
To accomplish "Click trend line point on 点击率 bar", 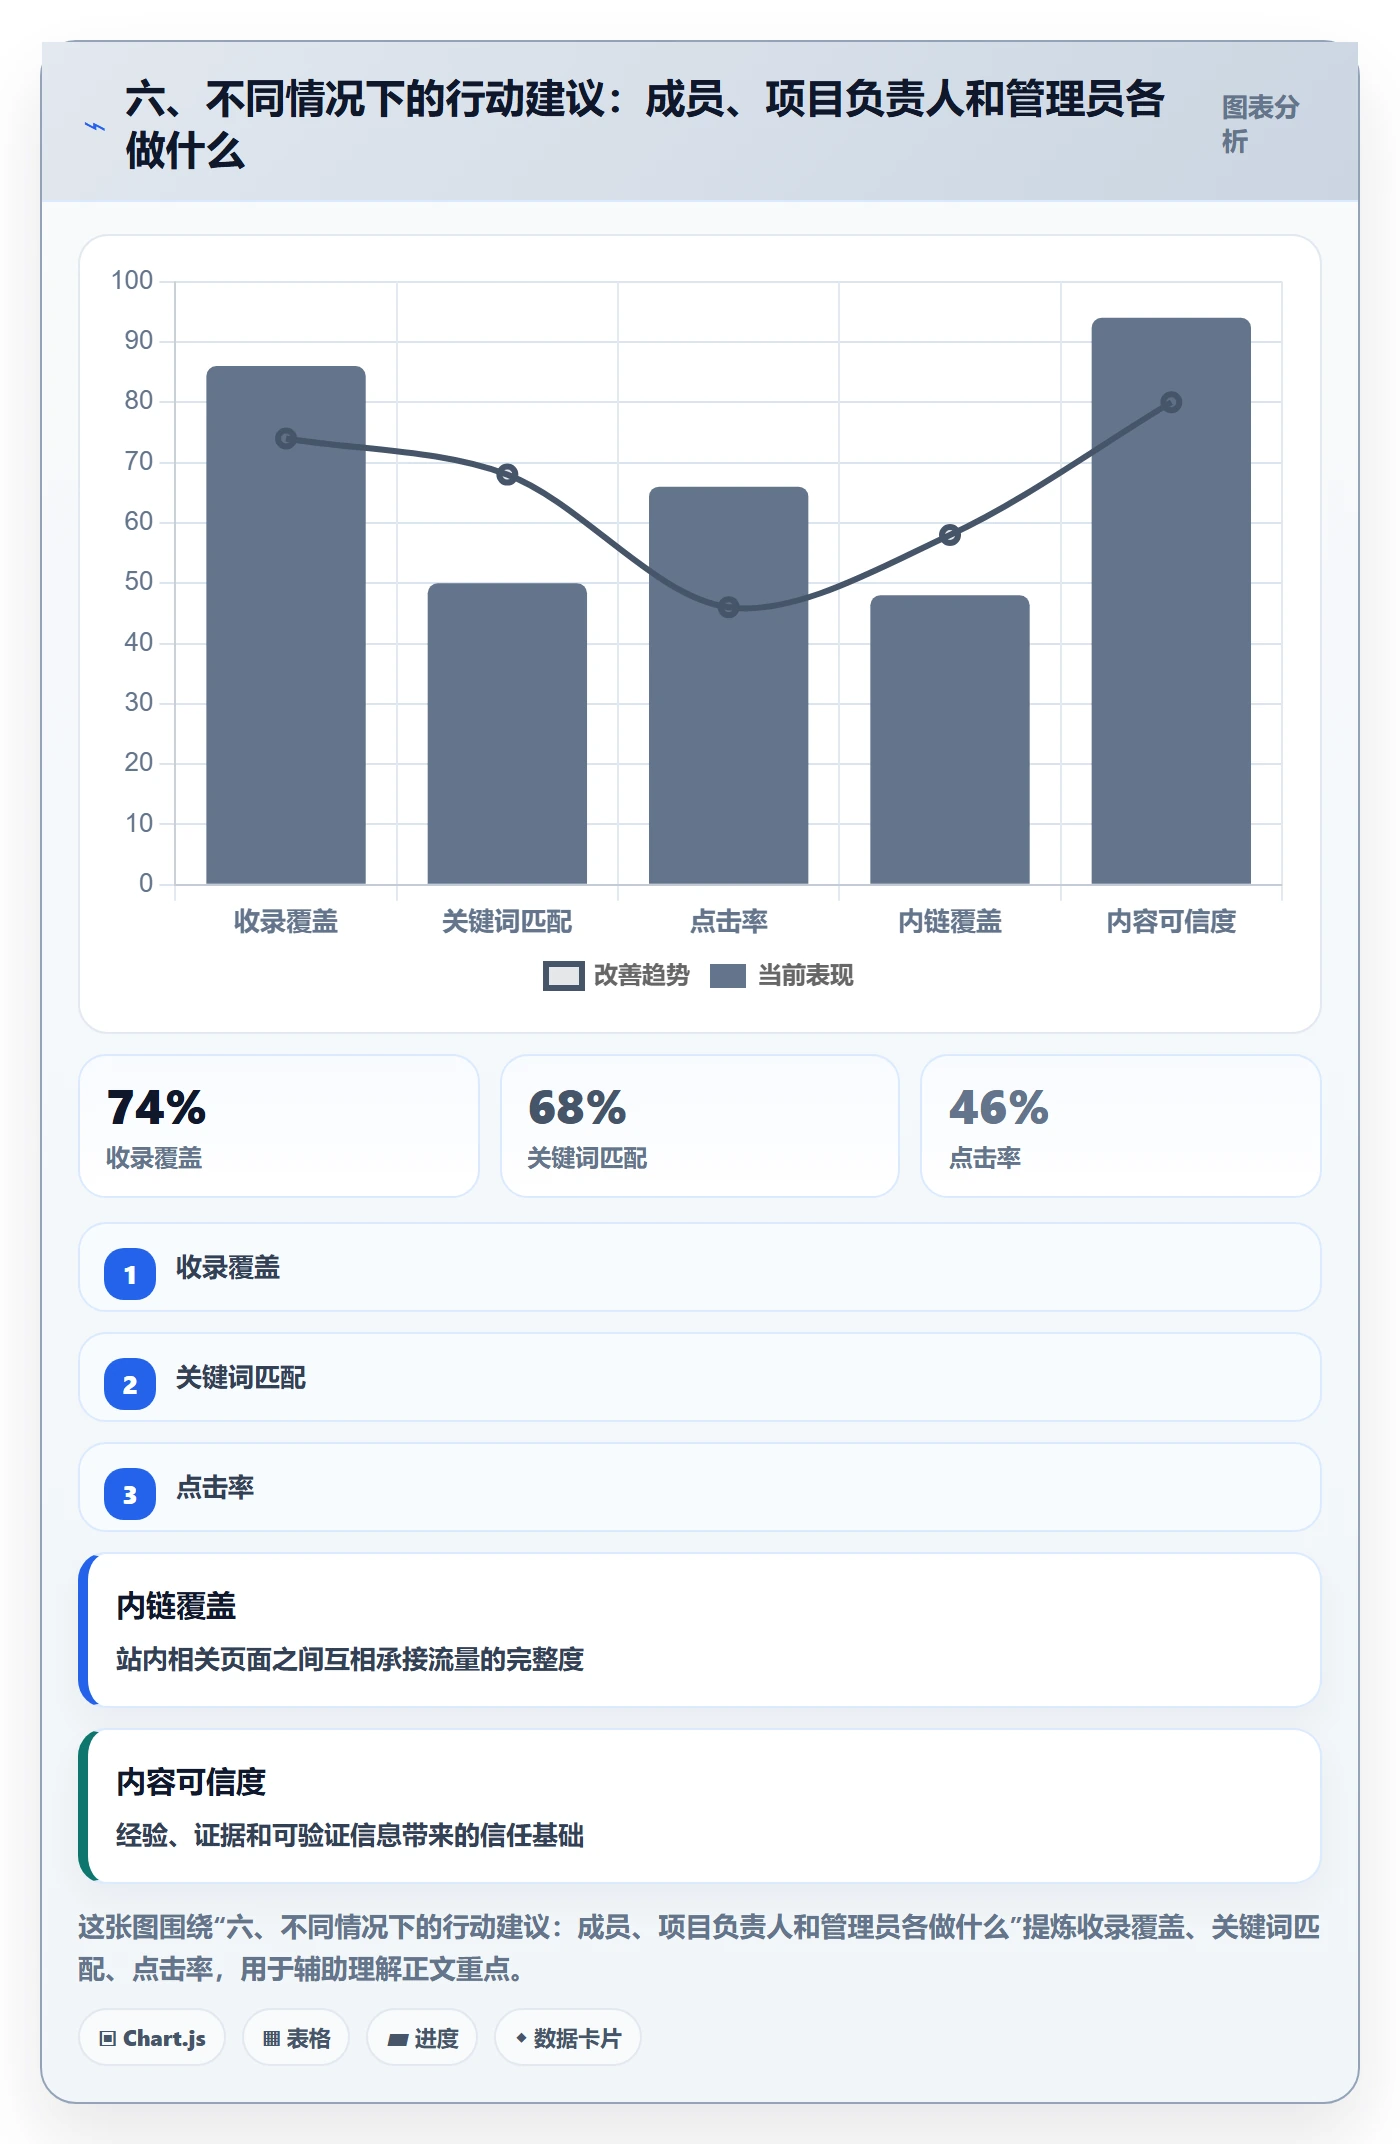I will click(x=729, y=607).
